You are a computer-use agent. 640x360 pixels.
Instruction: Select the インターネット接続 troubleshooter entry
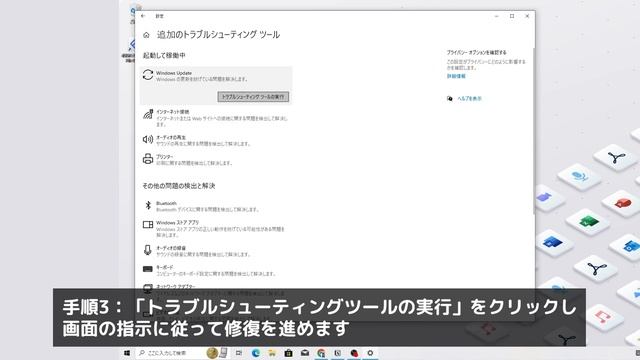coord(216,118)
